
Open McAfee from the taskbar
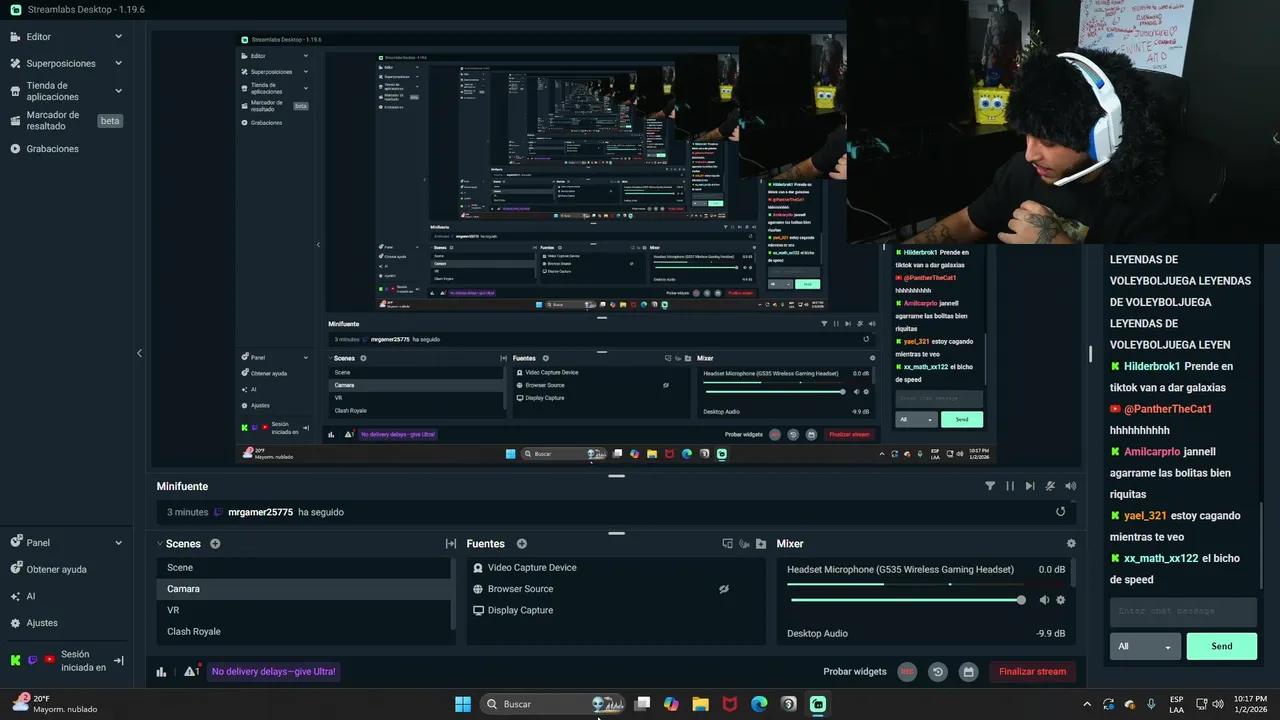[730, 704]
